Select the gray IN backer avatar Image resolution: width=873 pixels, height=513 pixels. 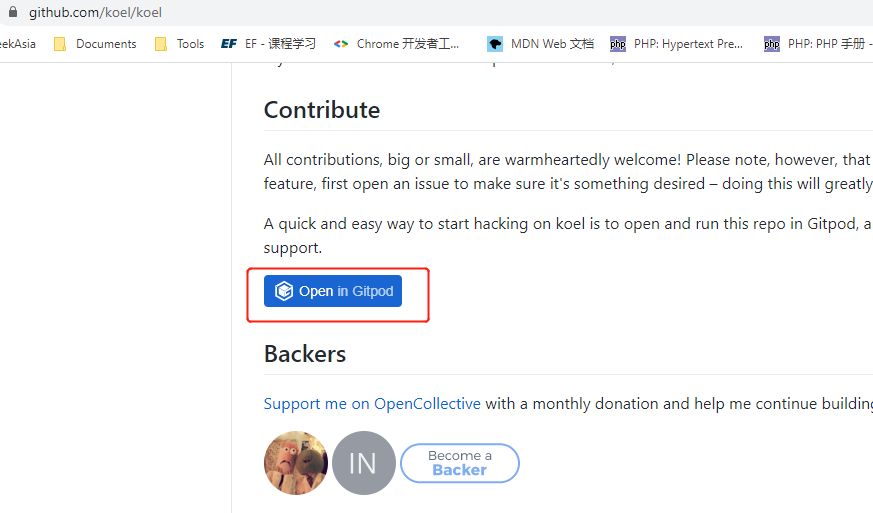click(364, 463)
